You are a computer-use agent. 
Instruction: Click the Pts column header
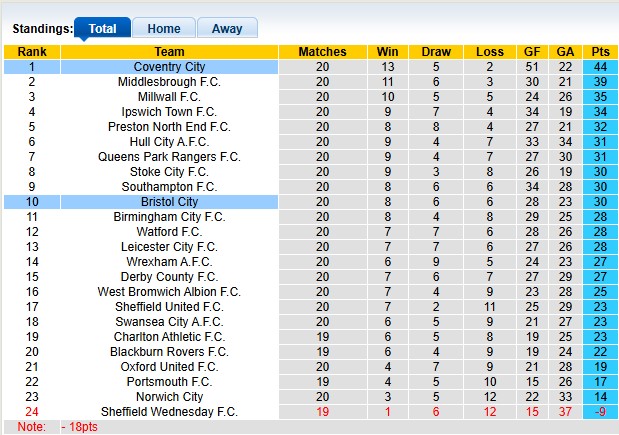pyautogui.click(x=600, y=52)
